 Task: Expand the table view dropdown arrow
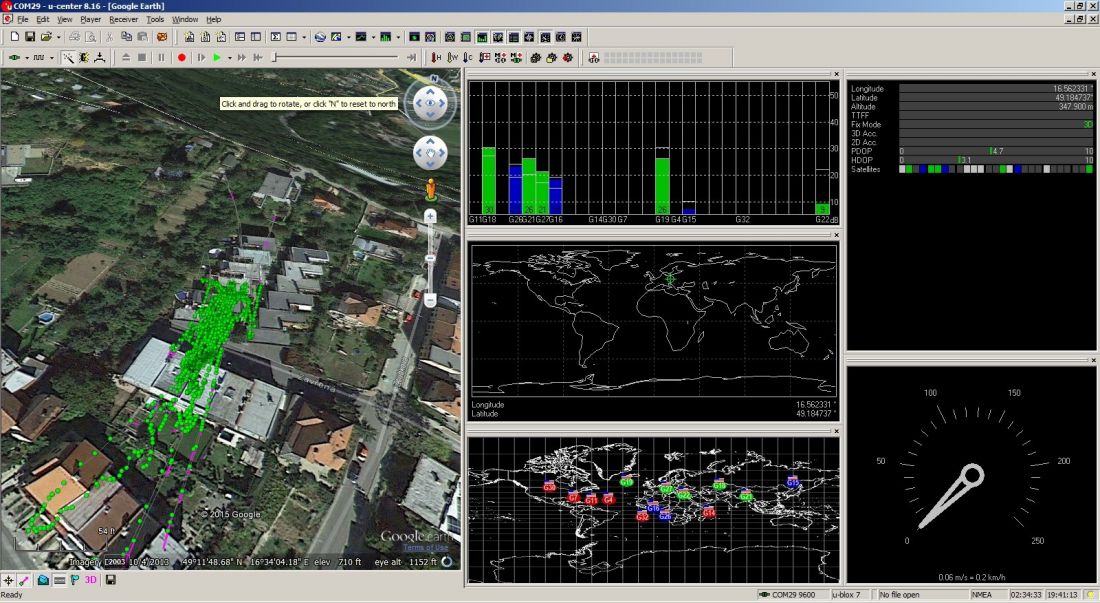[304, 37]
